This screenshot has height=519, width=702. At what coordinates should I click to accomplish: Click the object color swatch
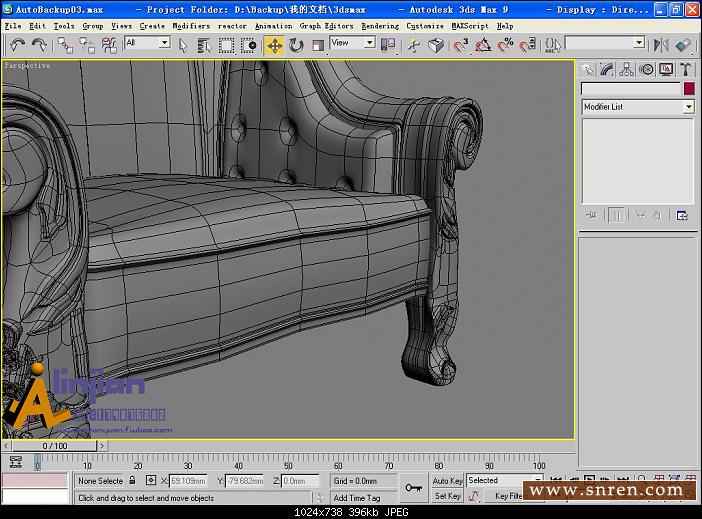coord(688,89)
